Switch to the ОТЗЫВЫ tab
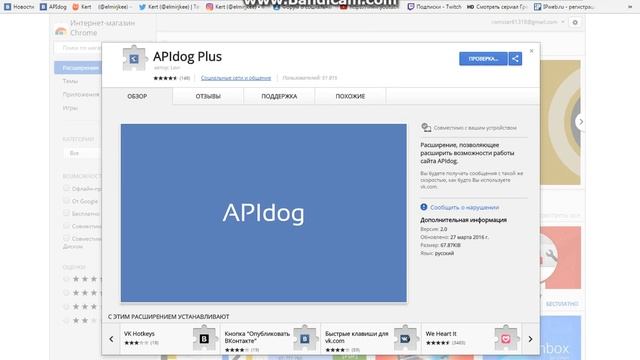This screenshot has width=640, height=360. click(208, 96)
